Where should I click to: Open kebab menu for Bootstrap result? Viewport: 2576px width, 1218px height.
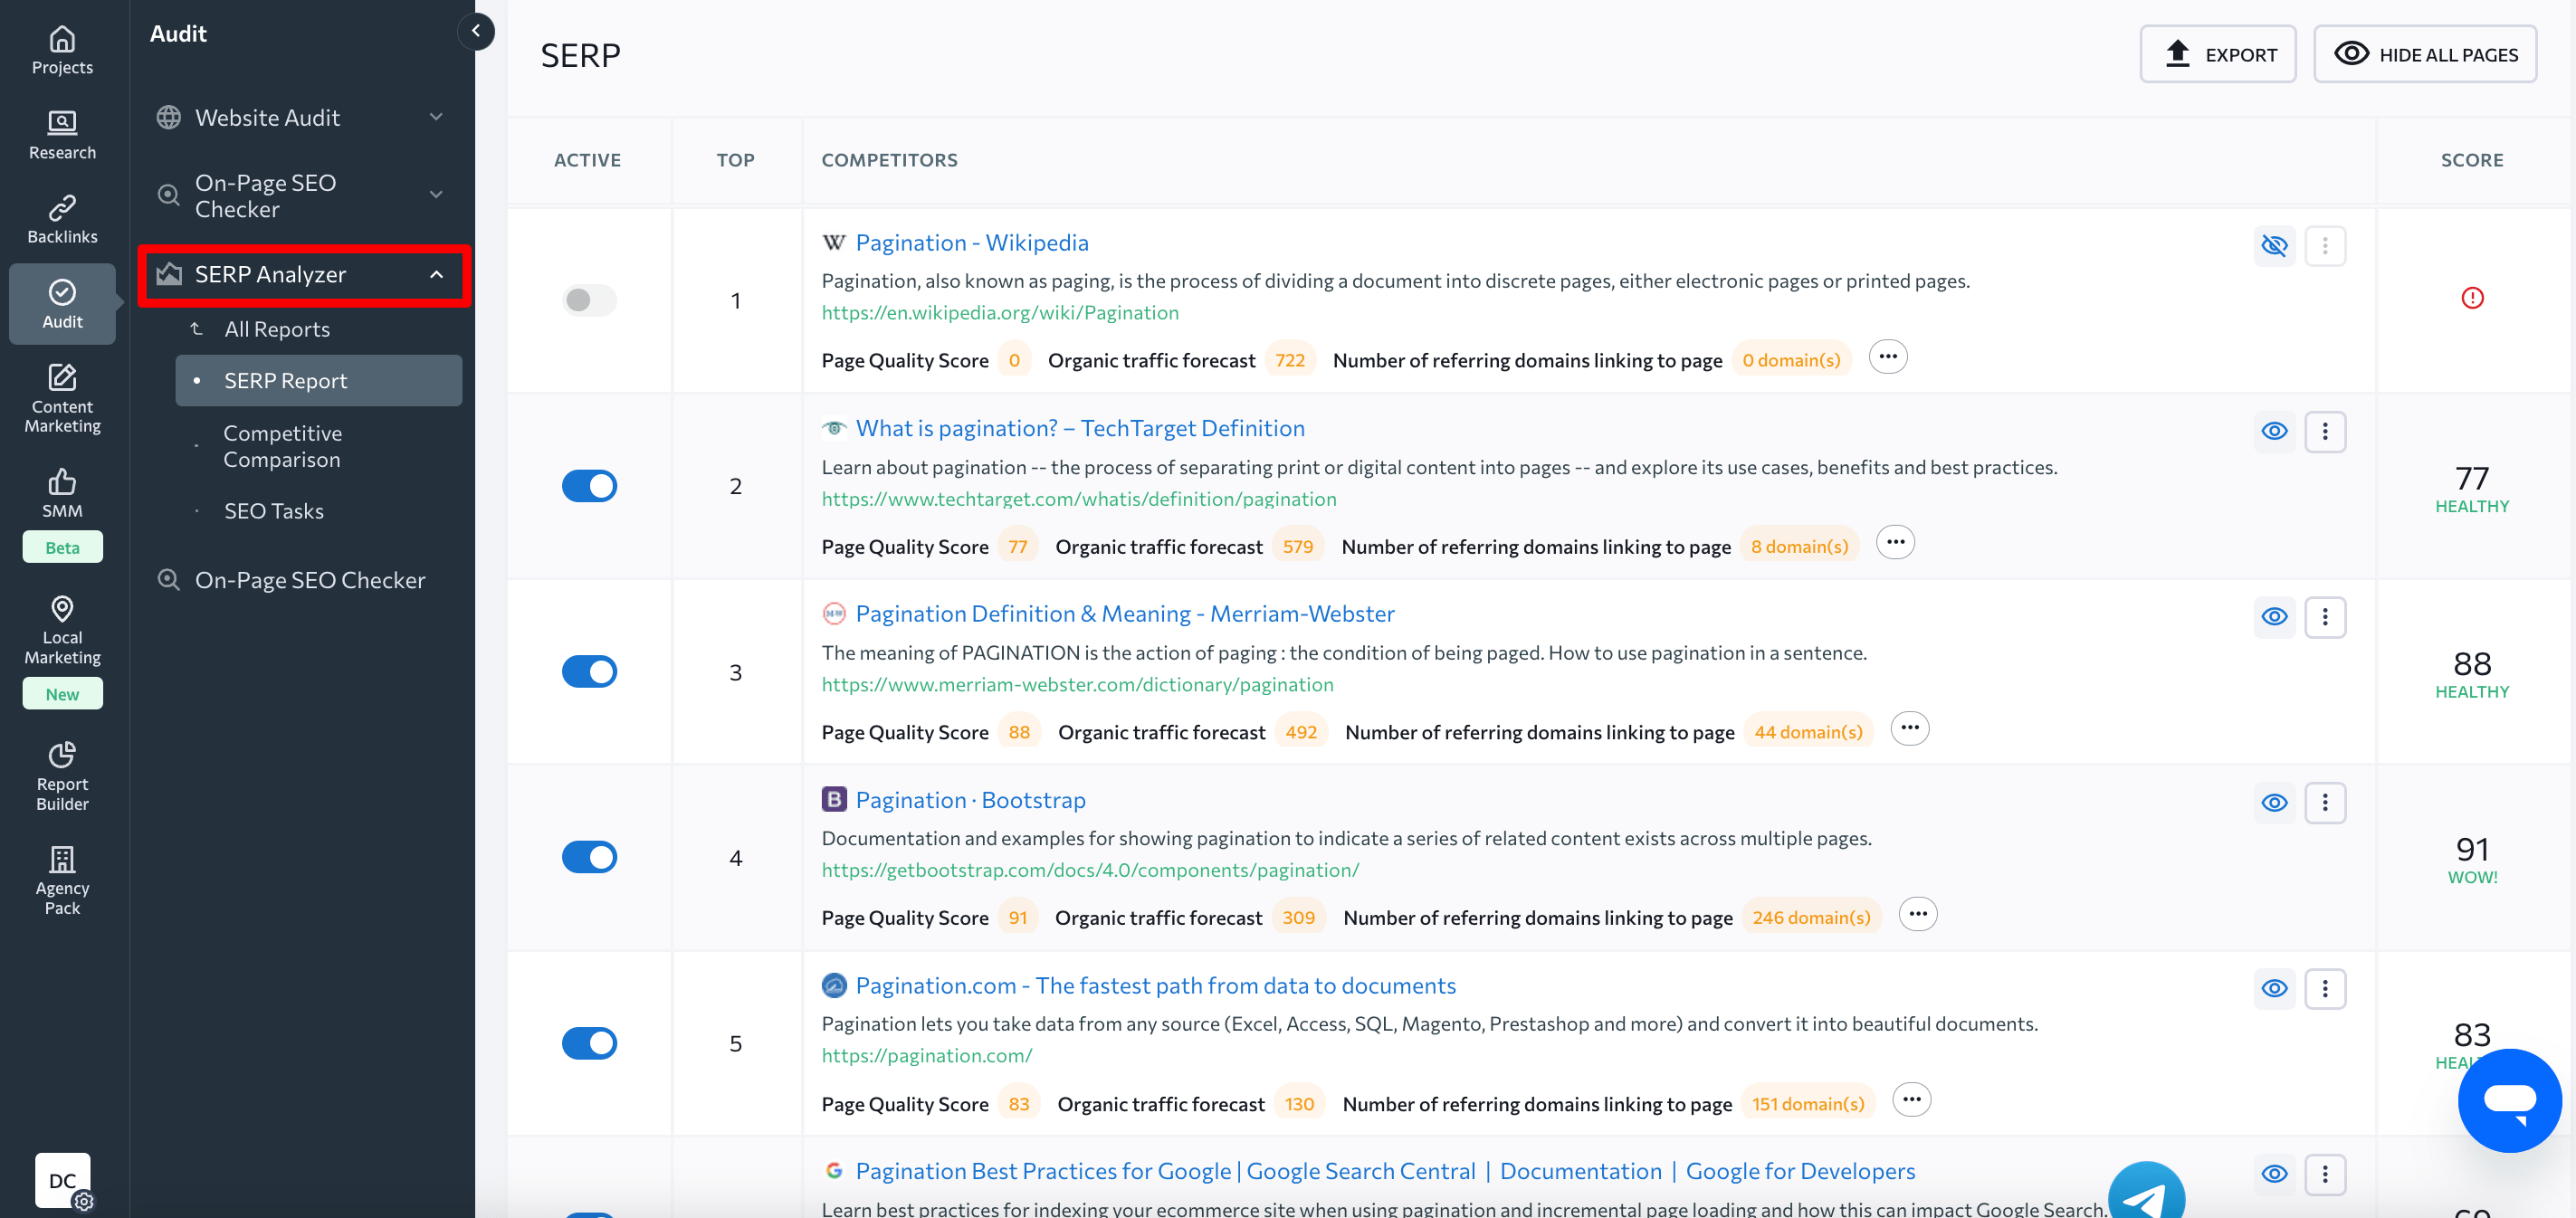click(2325, 802)
